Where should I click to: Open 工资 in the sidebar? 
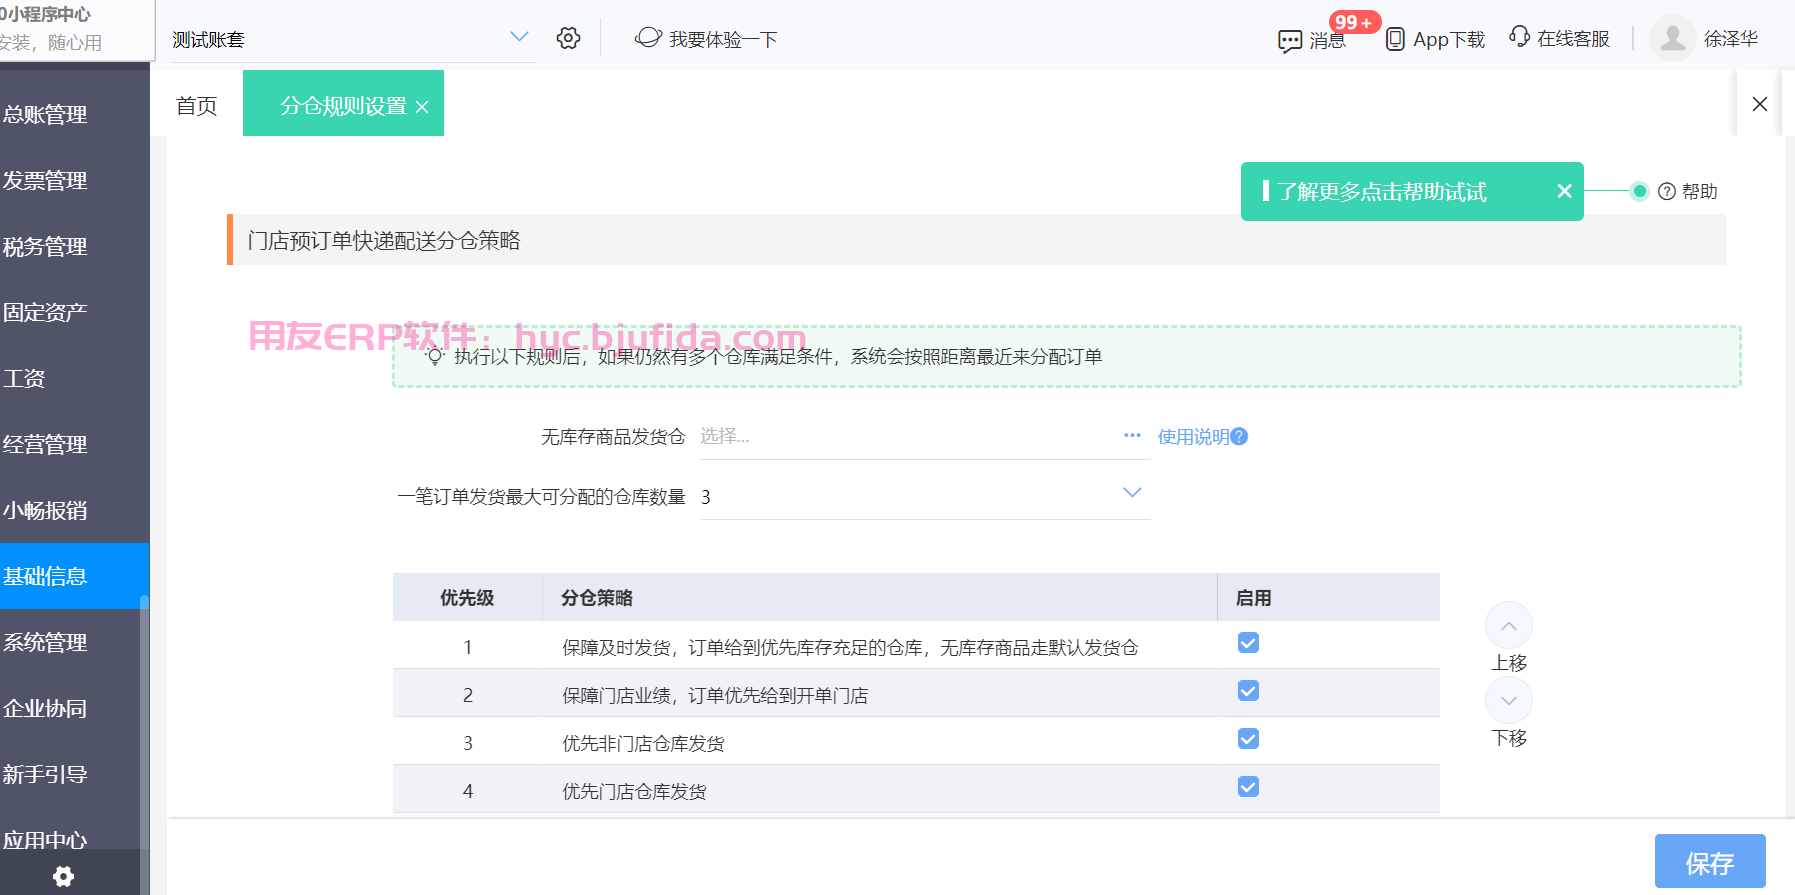coord(75,378)
